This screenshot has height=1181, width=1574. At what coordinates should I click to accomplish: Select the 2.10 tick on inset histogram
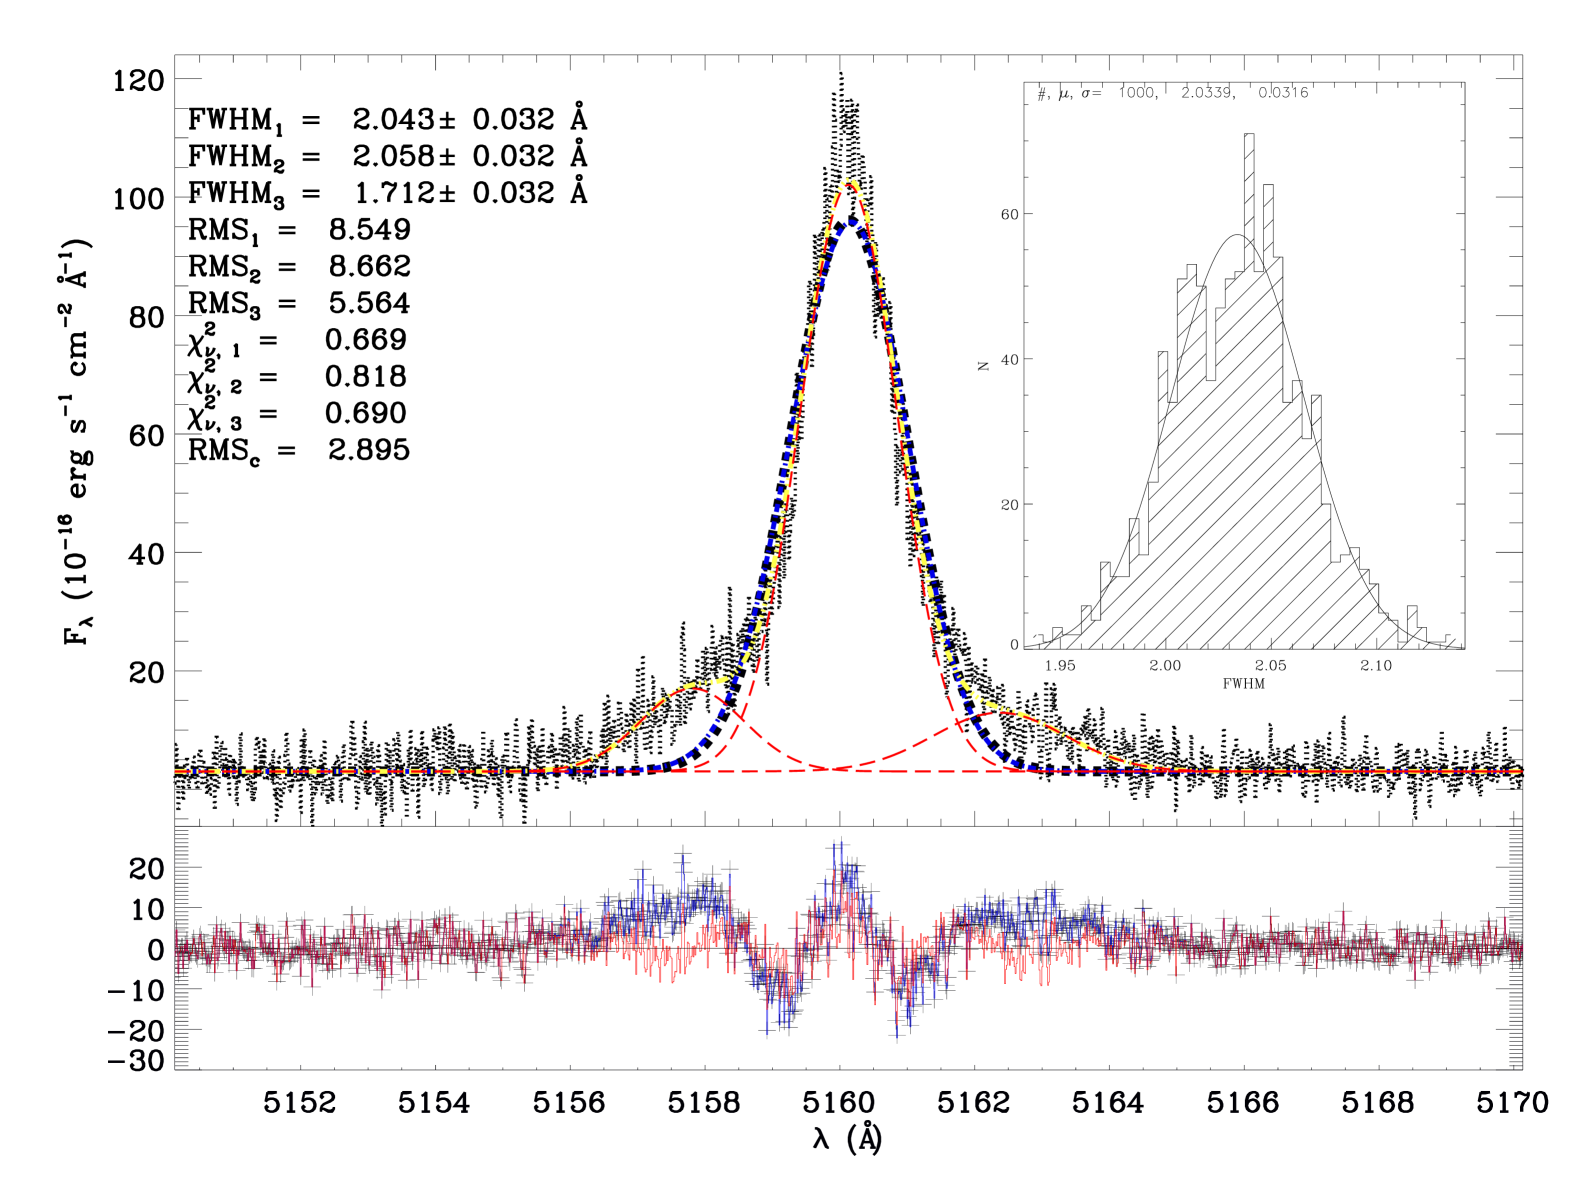pyautogui.click(x=1376, y=666)
